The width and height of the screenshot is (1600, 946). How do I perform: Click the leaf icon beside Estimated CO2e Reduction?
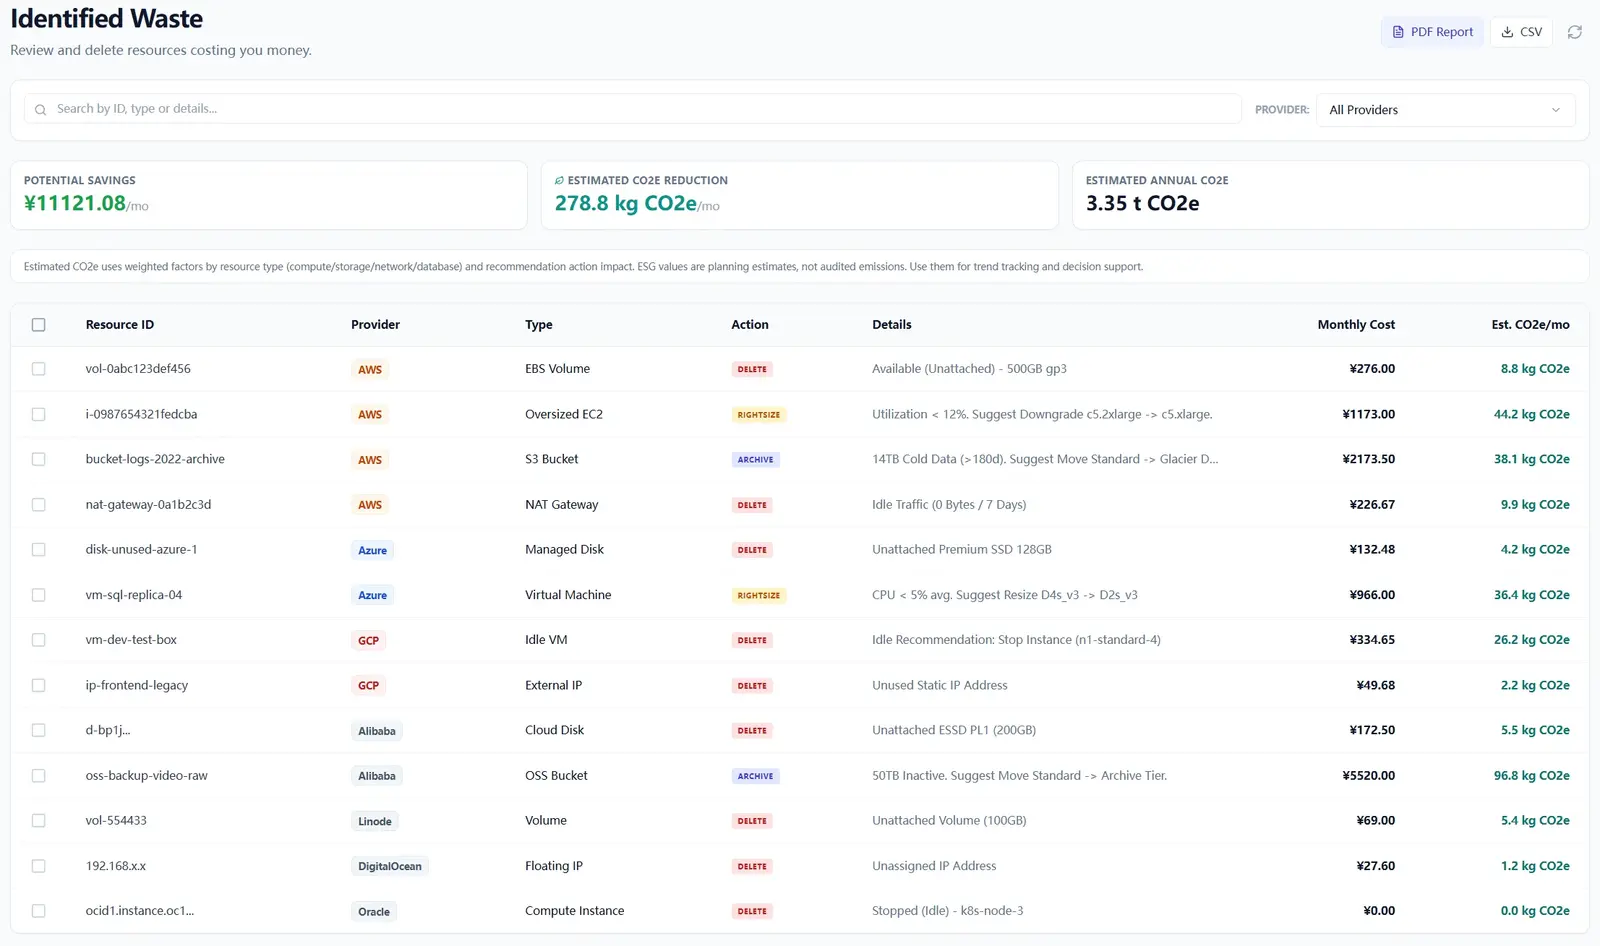click(x=559, y=181)
